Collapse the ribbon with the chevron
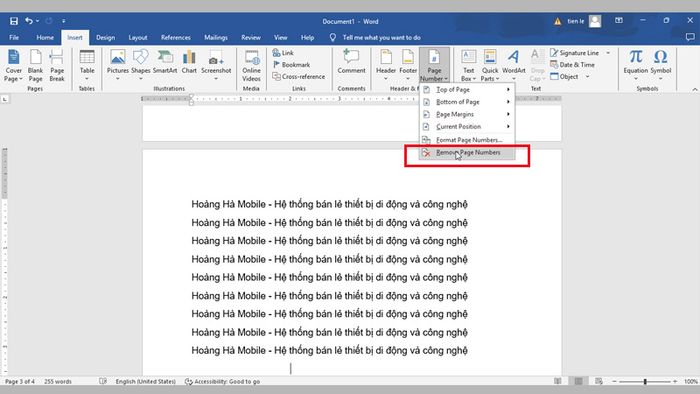The height and width of the screenshot is (394, 700). [x=695, y=90]
